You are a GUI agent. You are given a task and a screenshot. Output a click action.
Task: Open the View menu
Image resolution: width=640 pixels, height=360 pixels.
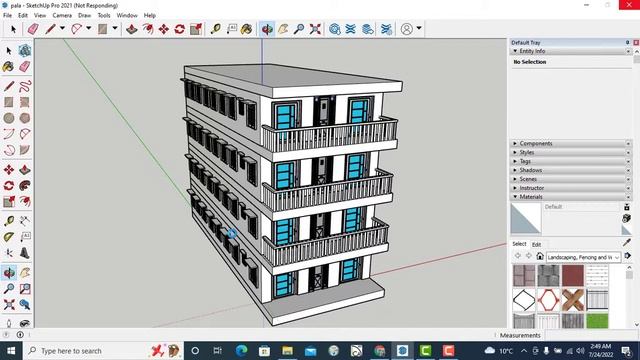tap(40, 15)
